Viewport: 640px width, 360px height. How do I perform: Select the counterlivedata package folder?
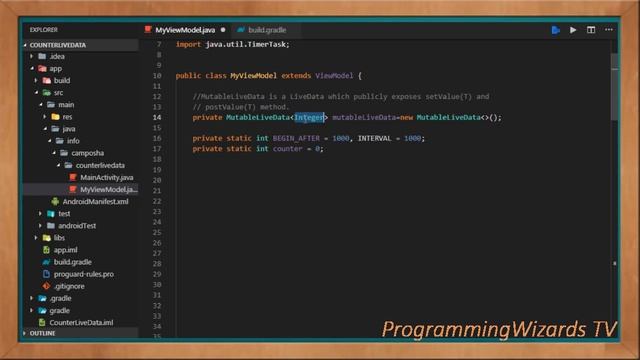[100, 165]
